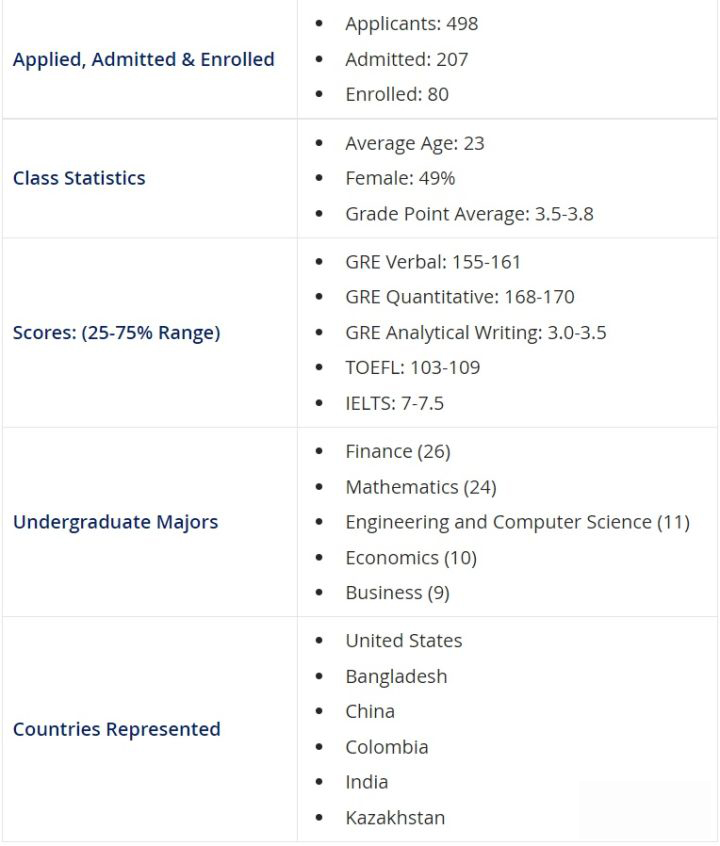Click the GRE Verbal: 155-161 item
The width and height of the screenshot is (720, 846).
click(433, 262)
